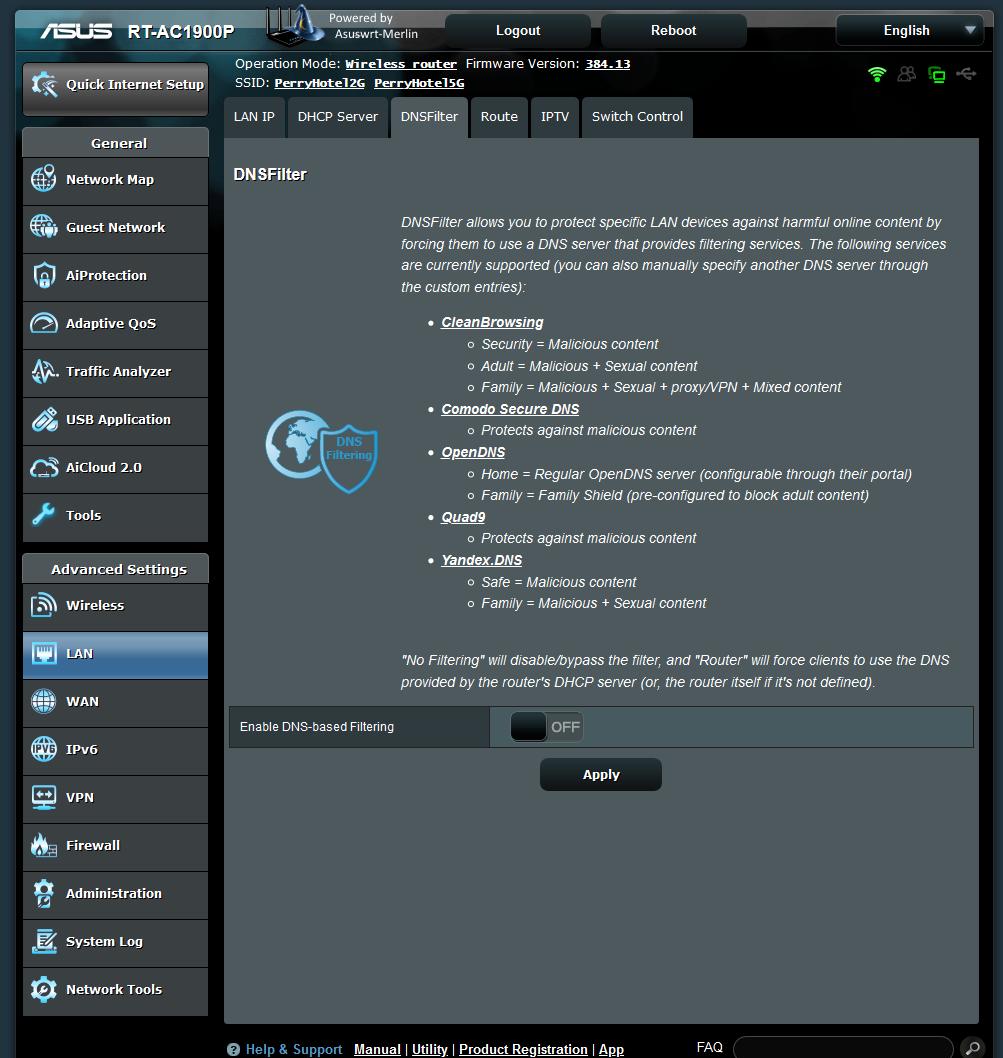Click the Quick Internet Setup wand icon
This screenshot has height=1058, width=1003.
point(45,84)
